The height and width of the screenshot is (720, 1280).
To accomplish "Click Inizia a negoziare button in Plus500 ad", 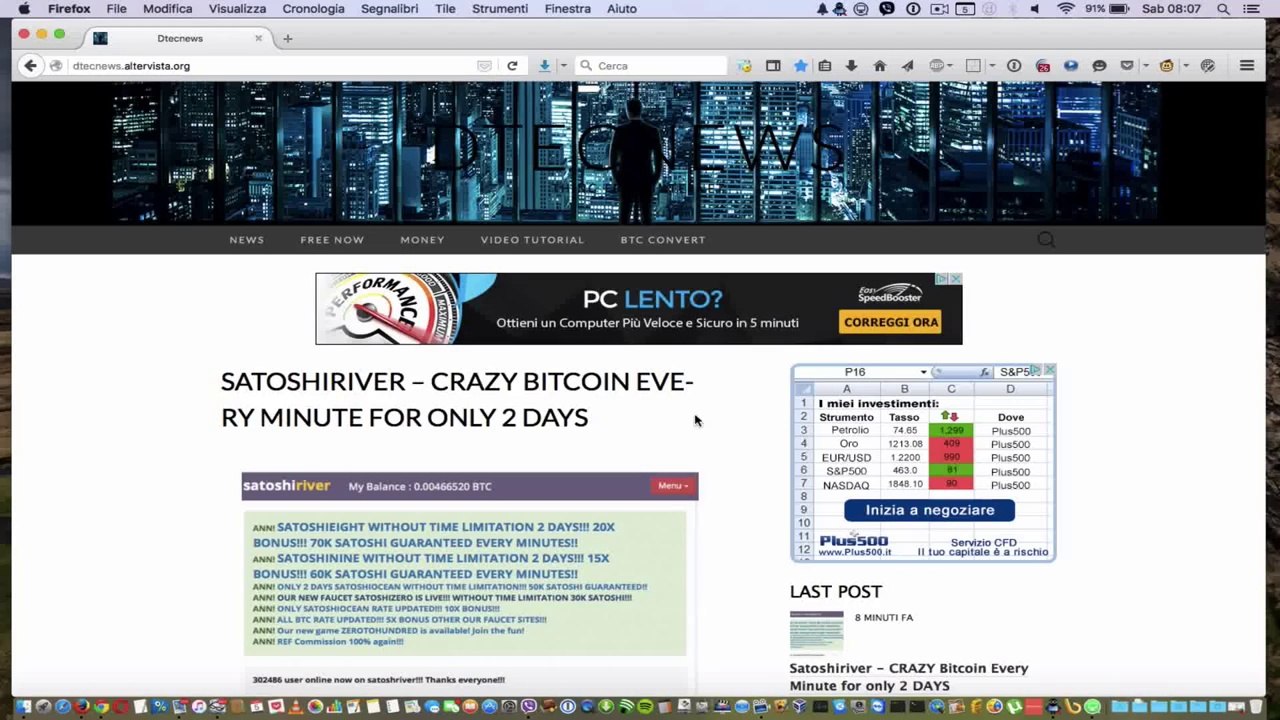I will coord(929,510).
